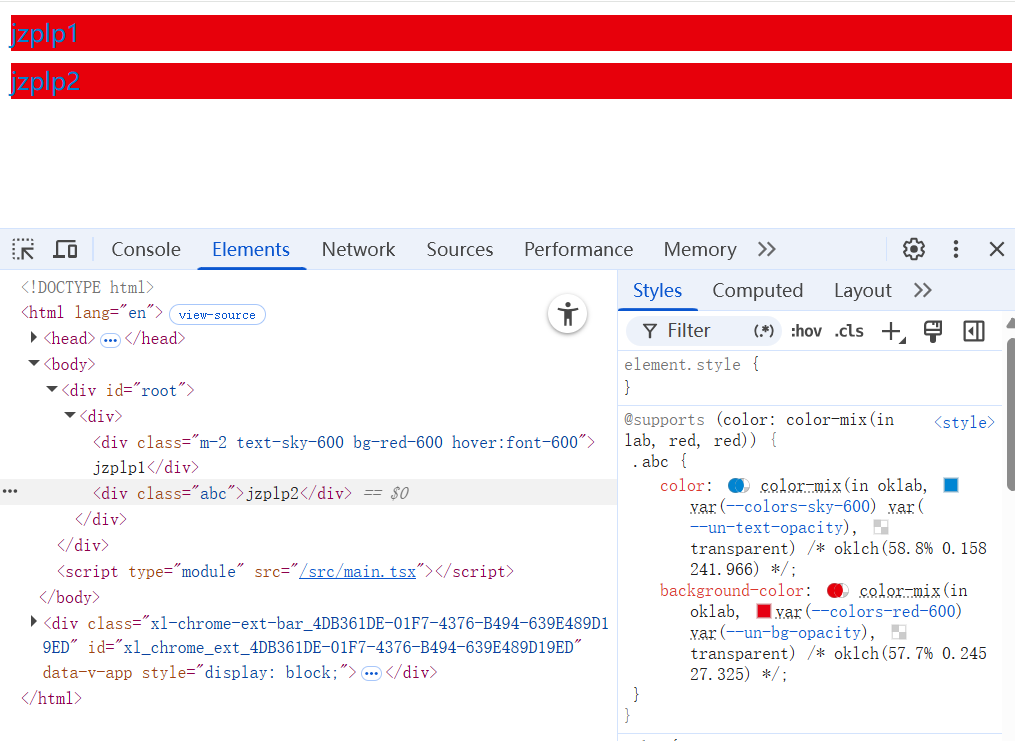Collapse the div id root node

pos(52,390)
